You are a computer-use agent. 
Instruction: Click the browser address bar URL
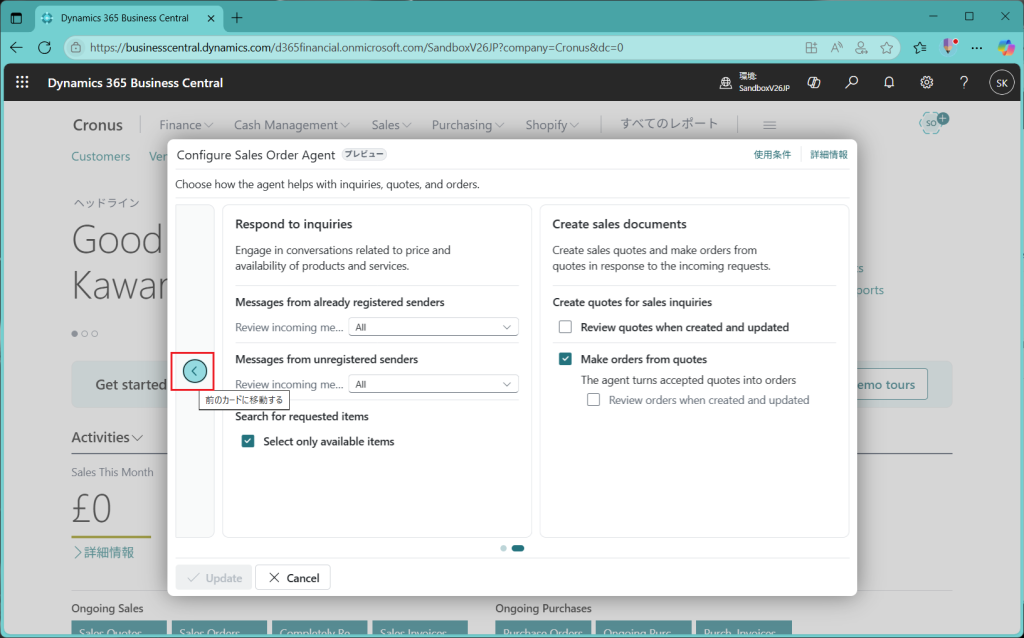(357, 48)
